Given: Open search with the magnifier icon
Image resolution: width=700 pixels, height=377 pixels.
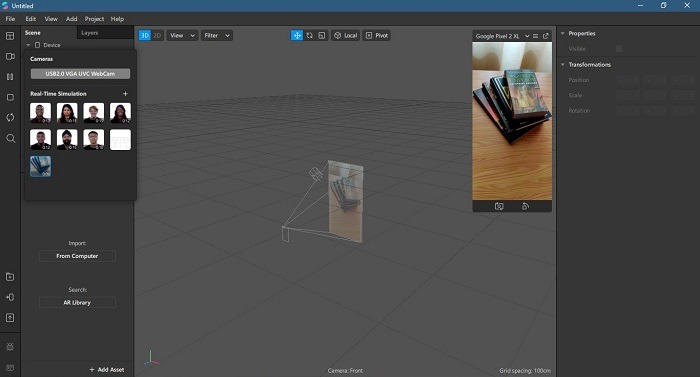Looking at the screenshot, I should (10, 138).
